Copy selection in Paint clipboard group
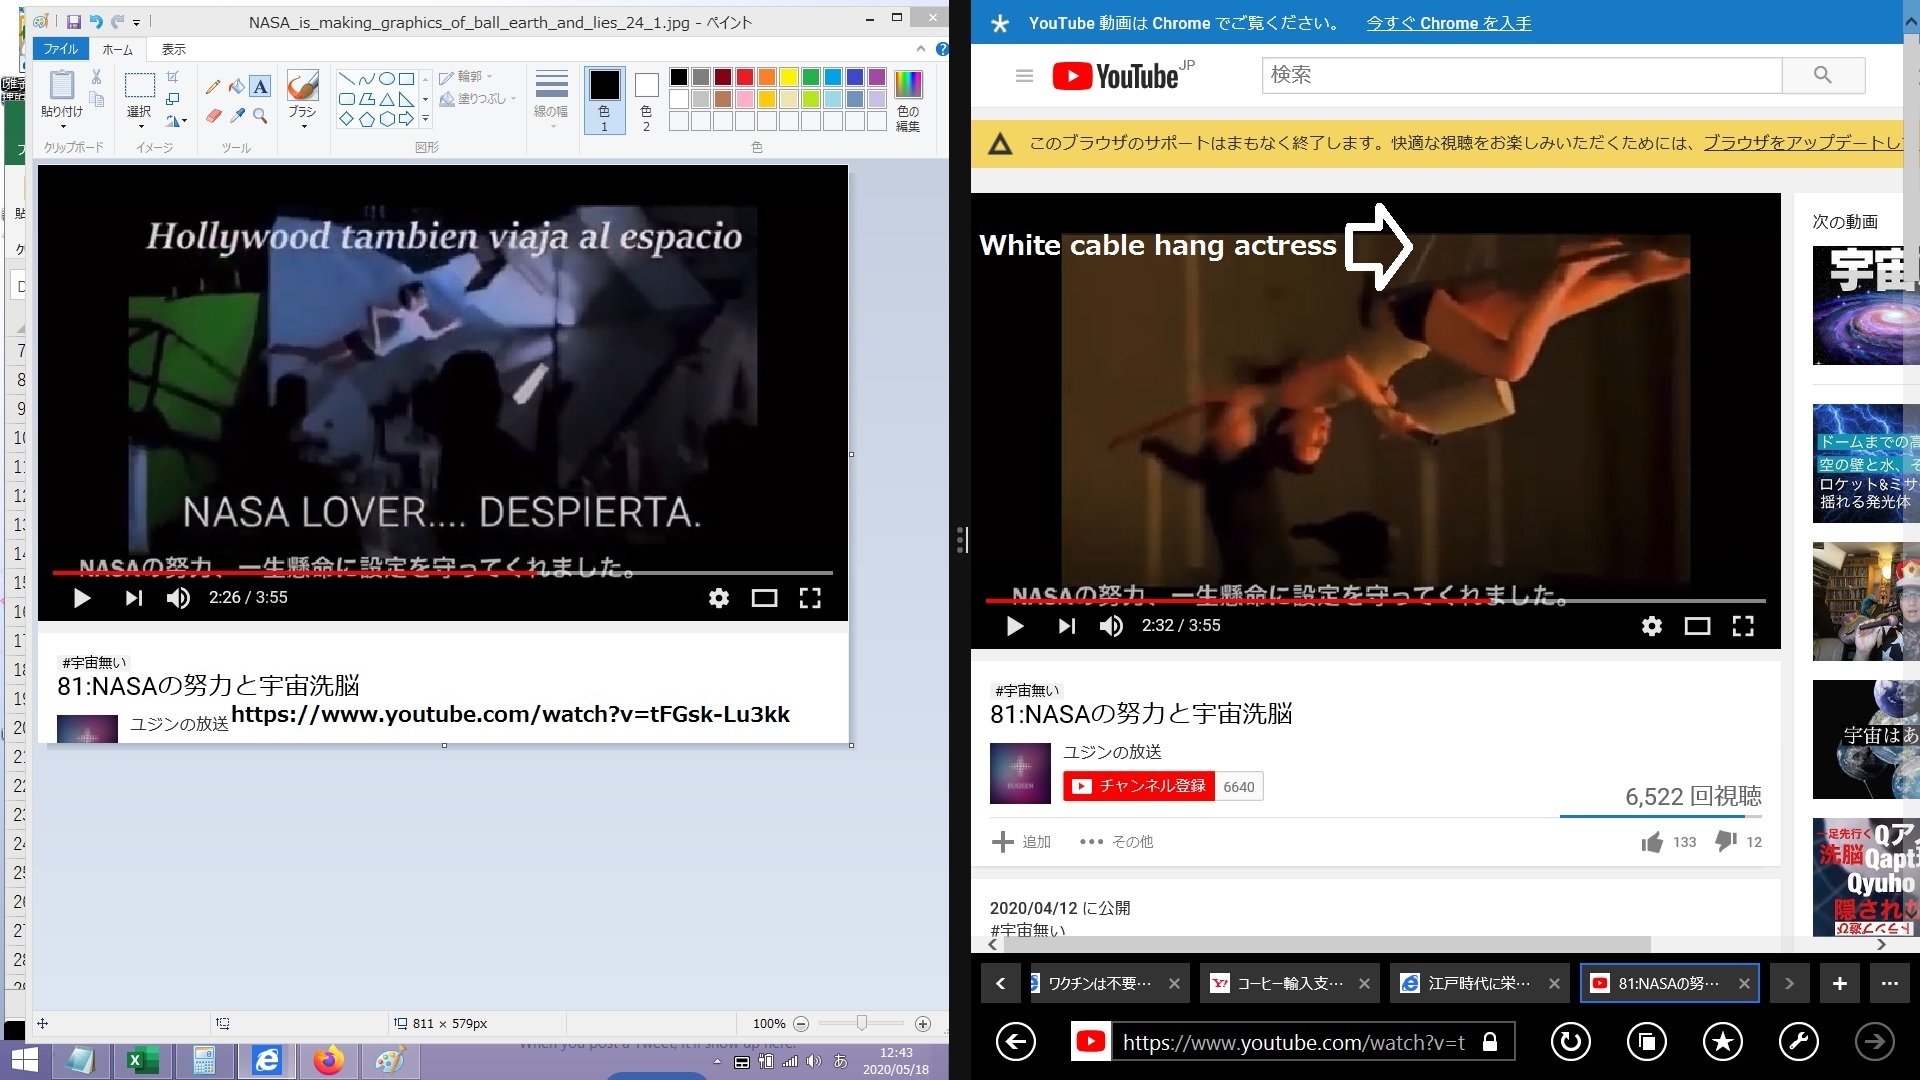 point(96,99)
